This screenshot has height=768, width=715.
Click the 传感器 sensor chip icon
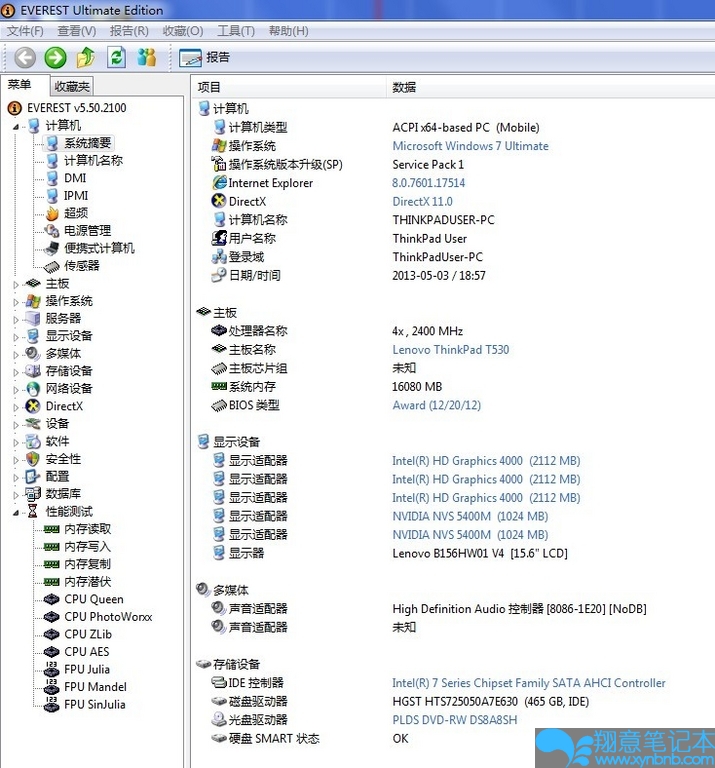[52, 266]
